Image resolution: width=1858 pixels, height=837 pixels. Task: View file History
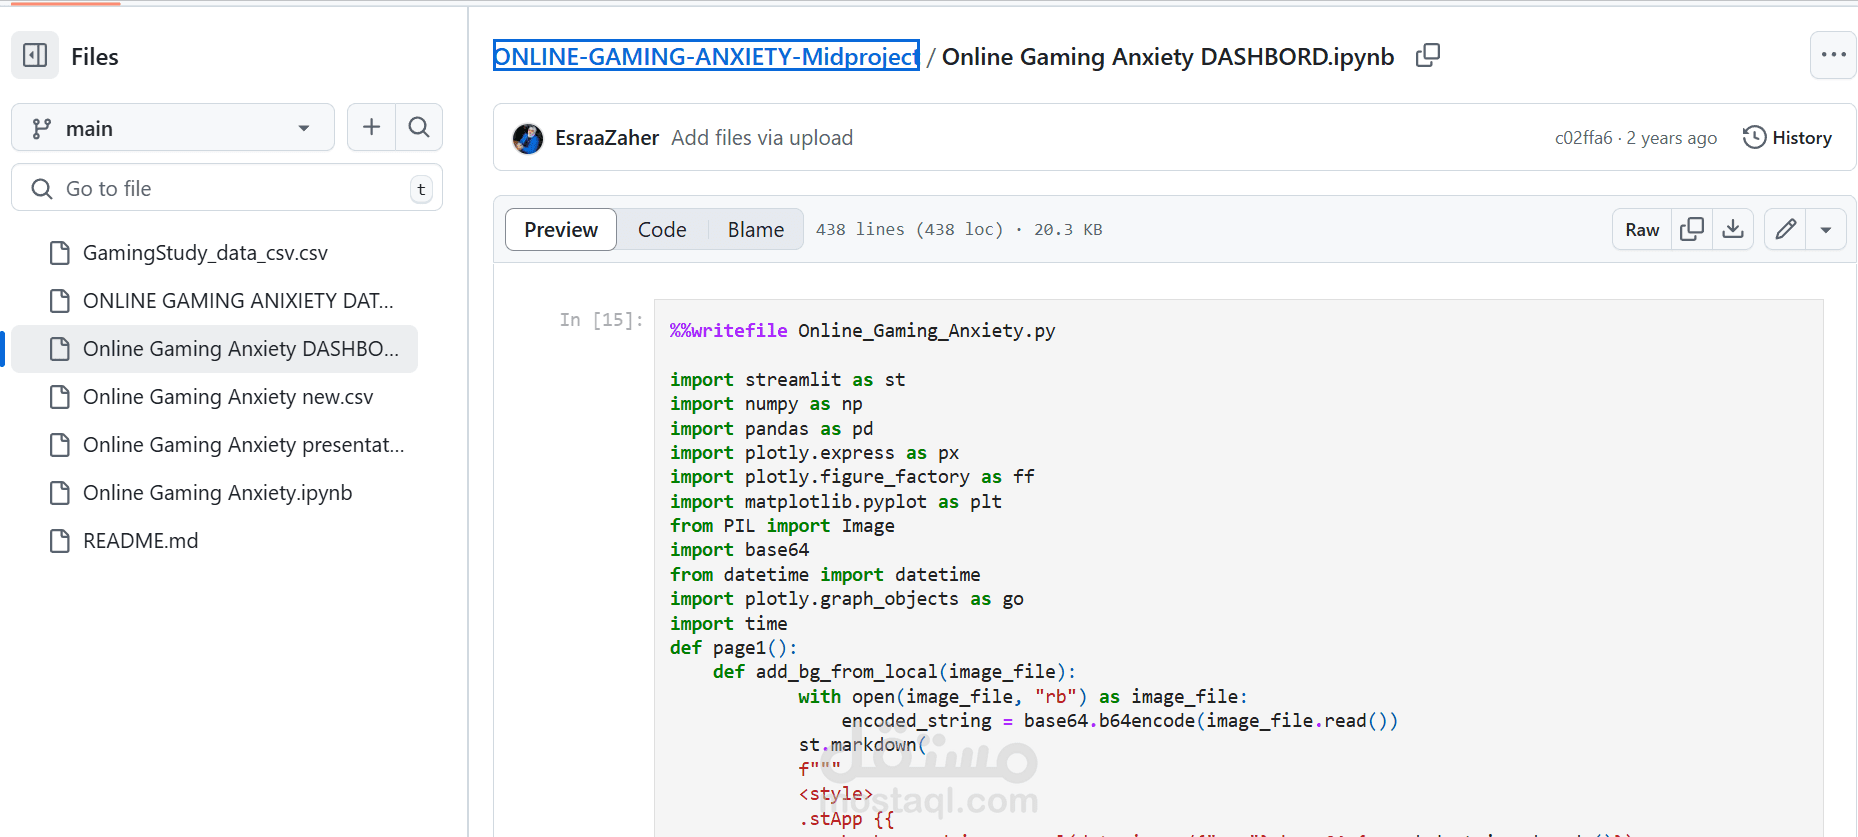(x=1787, y=138)
